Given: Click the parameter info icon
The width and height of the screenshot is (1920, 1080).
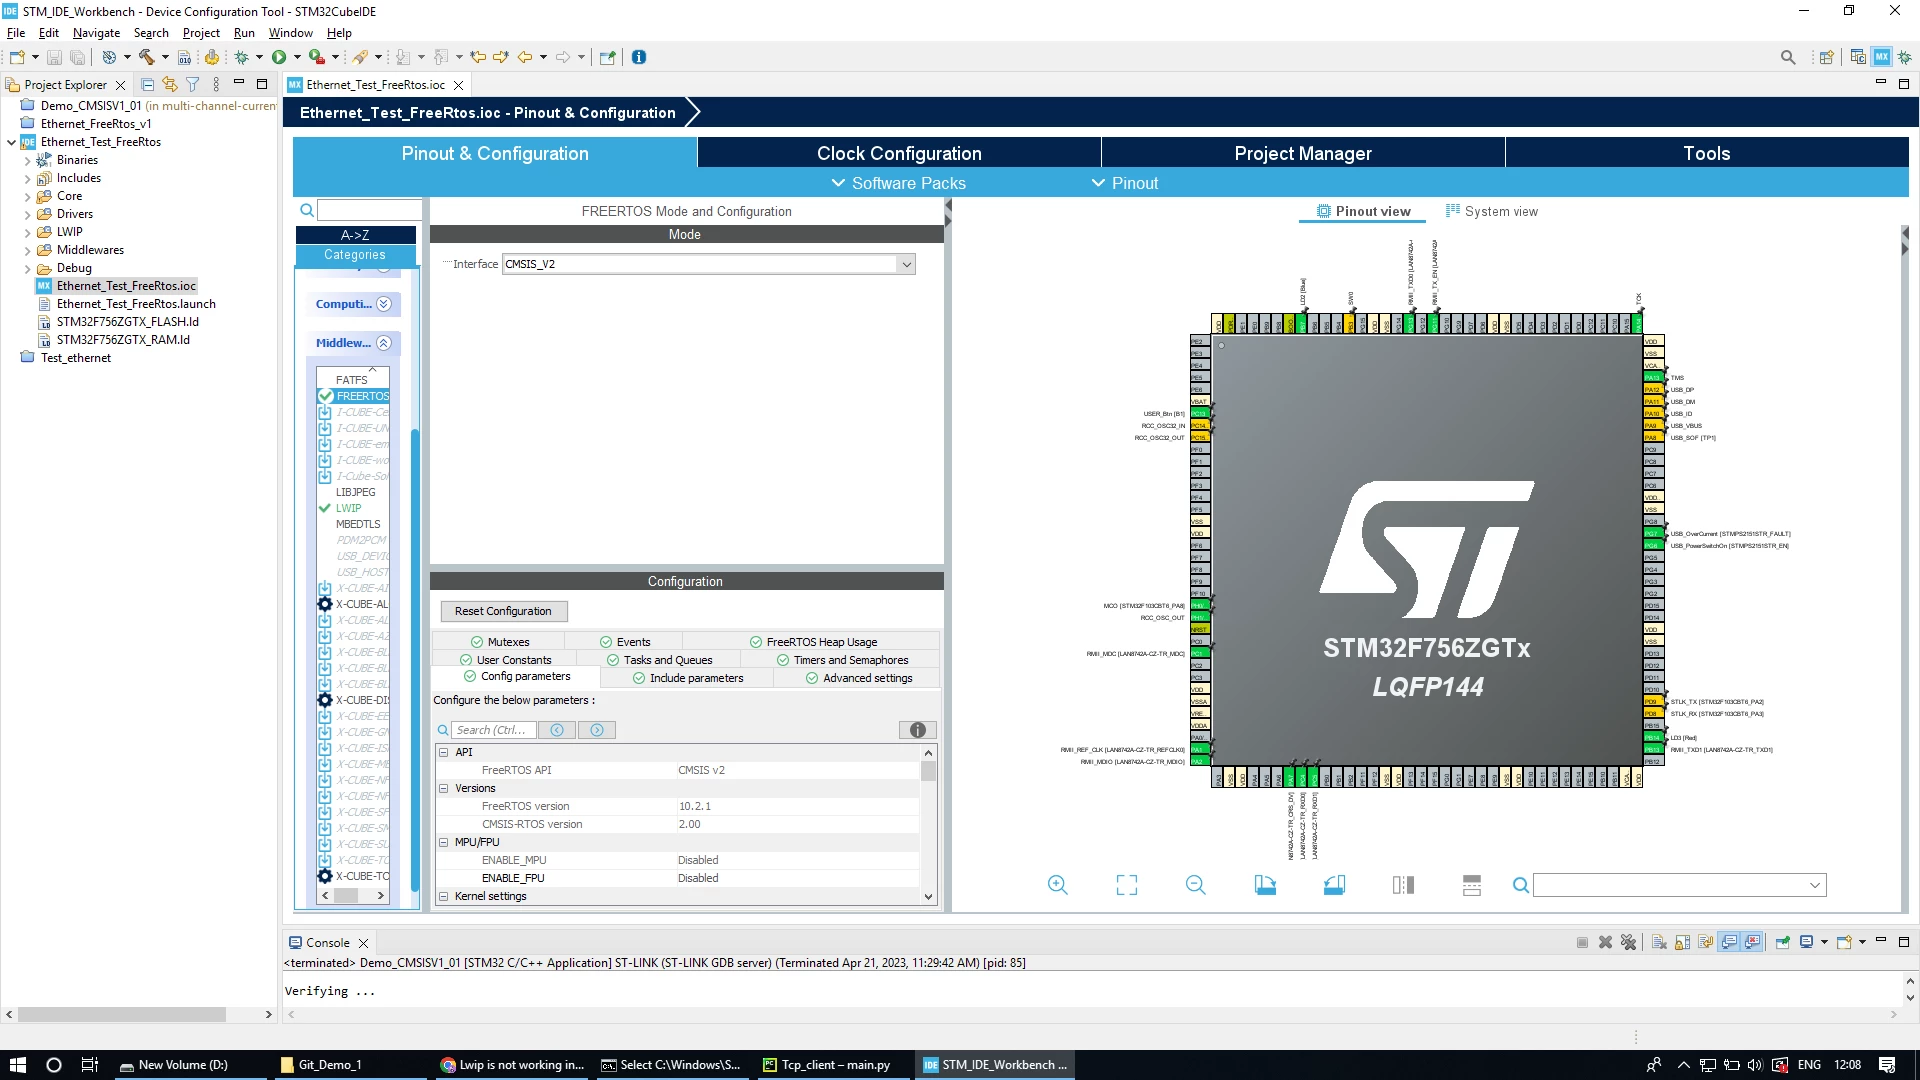Looking at the screenshot, I should [x=917, y=730].
